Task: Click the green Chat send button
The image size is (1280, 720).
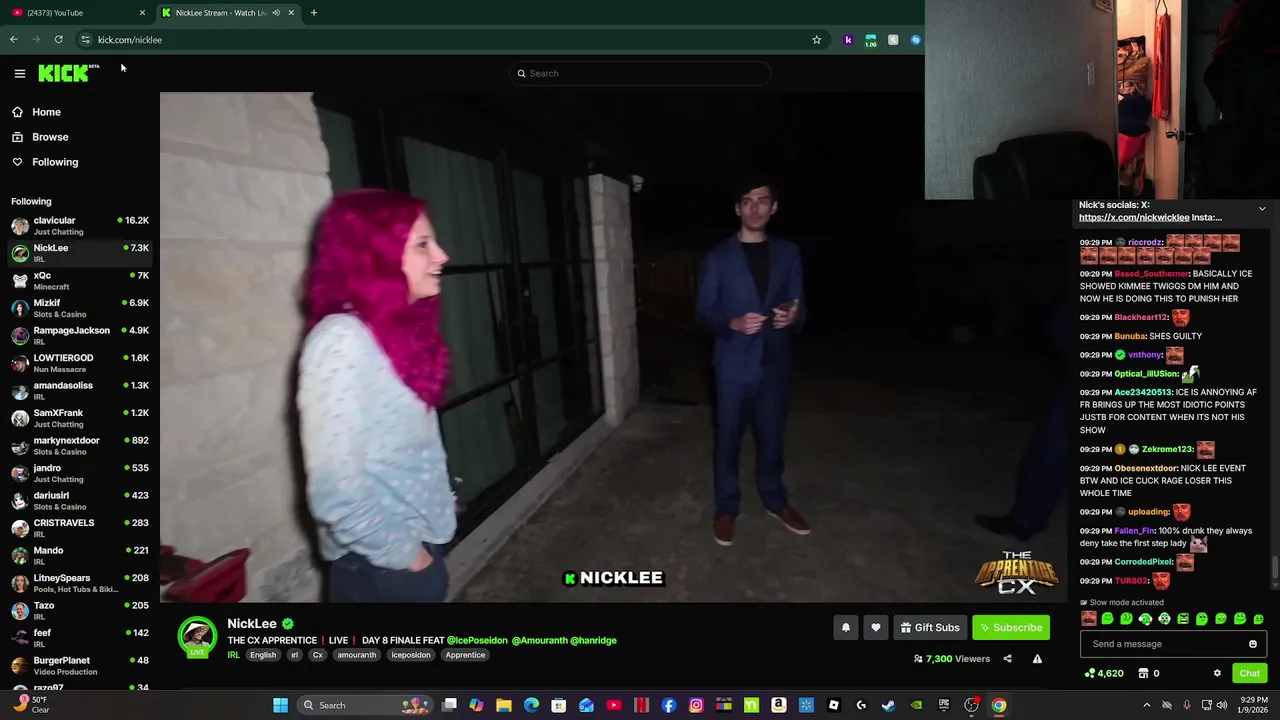Action: click(x=1249, y=673)
